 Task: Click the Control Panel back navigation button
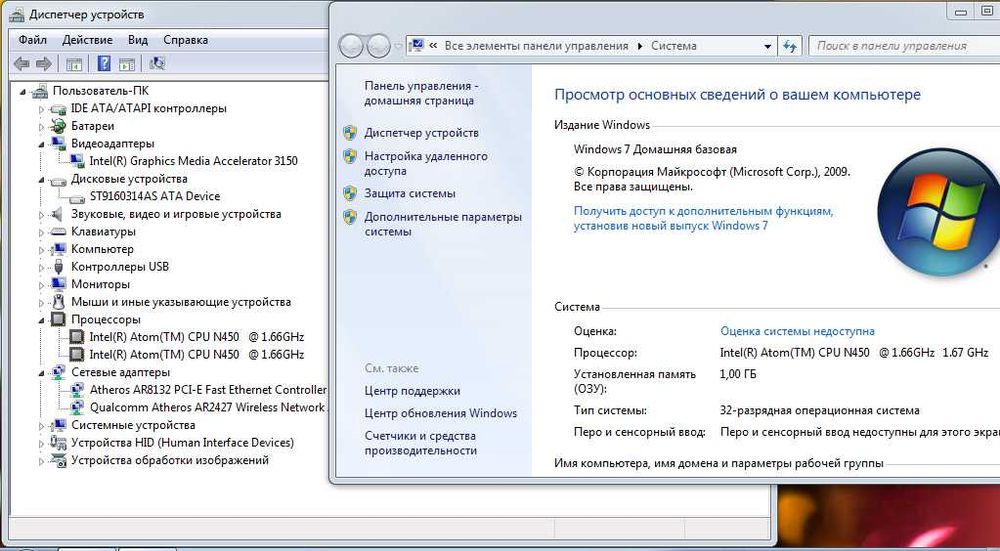coord(350,46)
